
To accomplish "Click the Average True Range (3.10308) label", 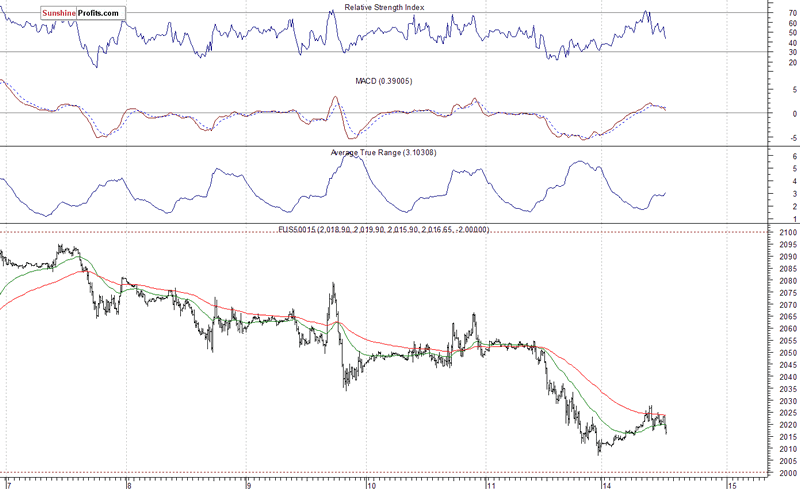I will click(383, 153).
